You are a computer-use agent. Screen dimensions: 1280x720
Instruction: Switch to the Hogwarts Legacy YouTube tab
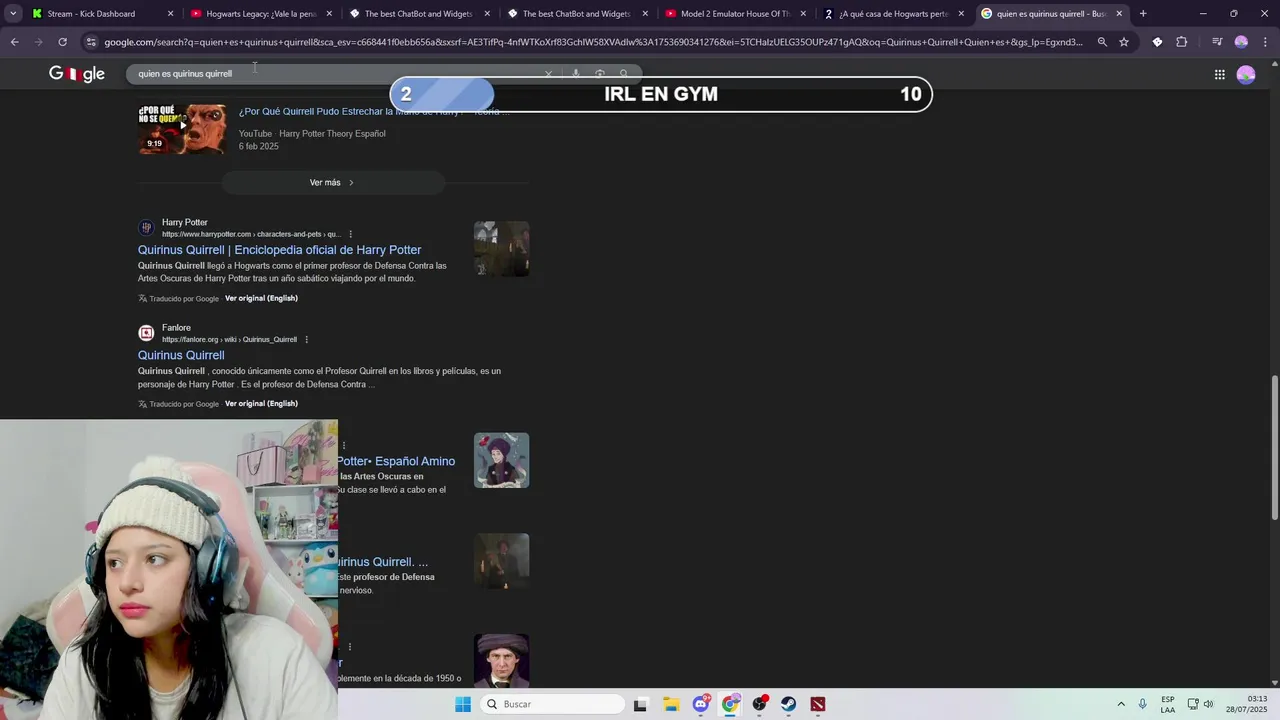click(x=260, y=14)
